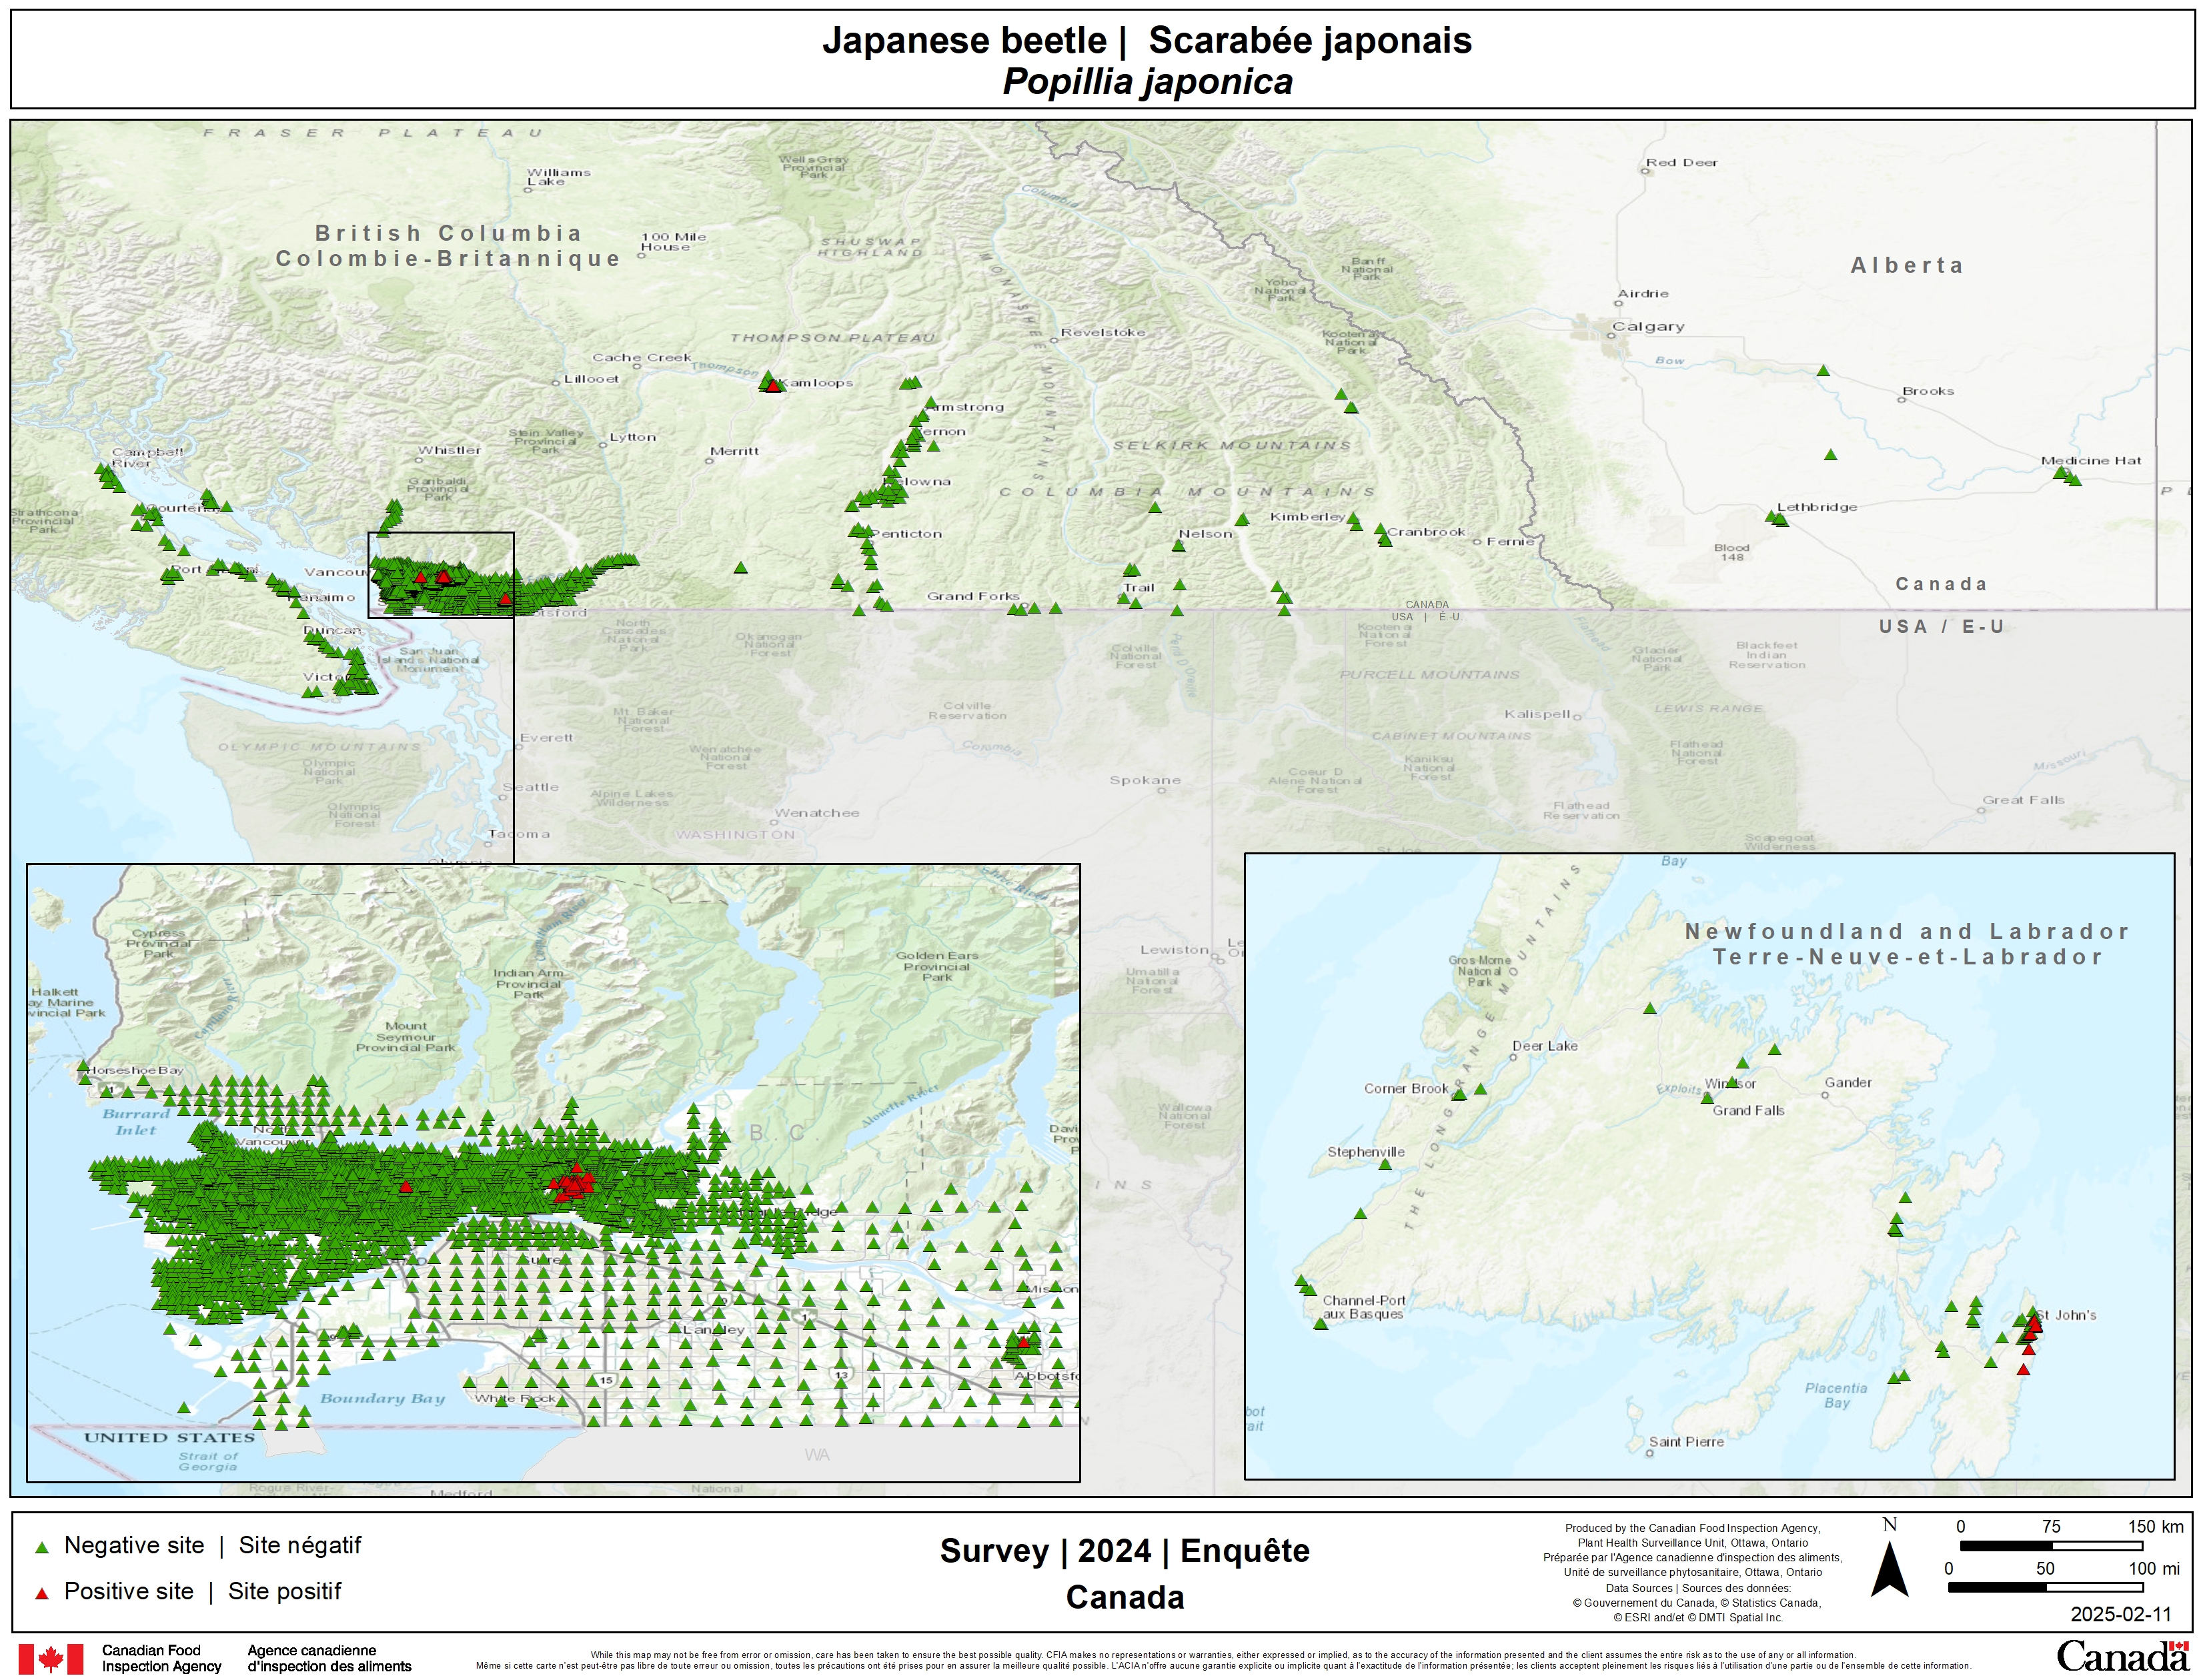Click the green Negative site legend triangle
2205x1680 pixels.
42,1547
